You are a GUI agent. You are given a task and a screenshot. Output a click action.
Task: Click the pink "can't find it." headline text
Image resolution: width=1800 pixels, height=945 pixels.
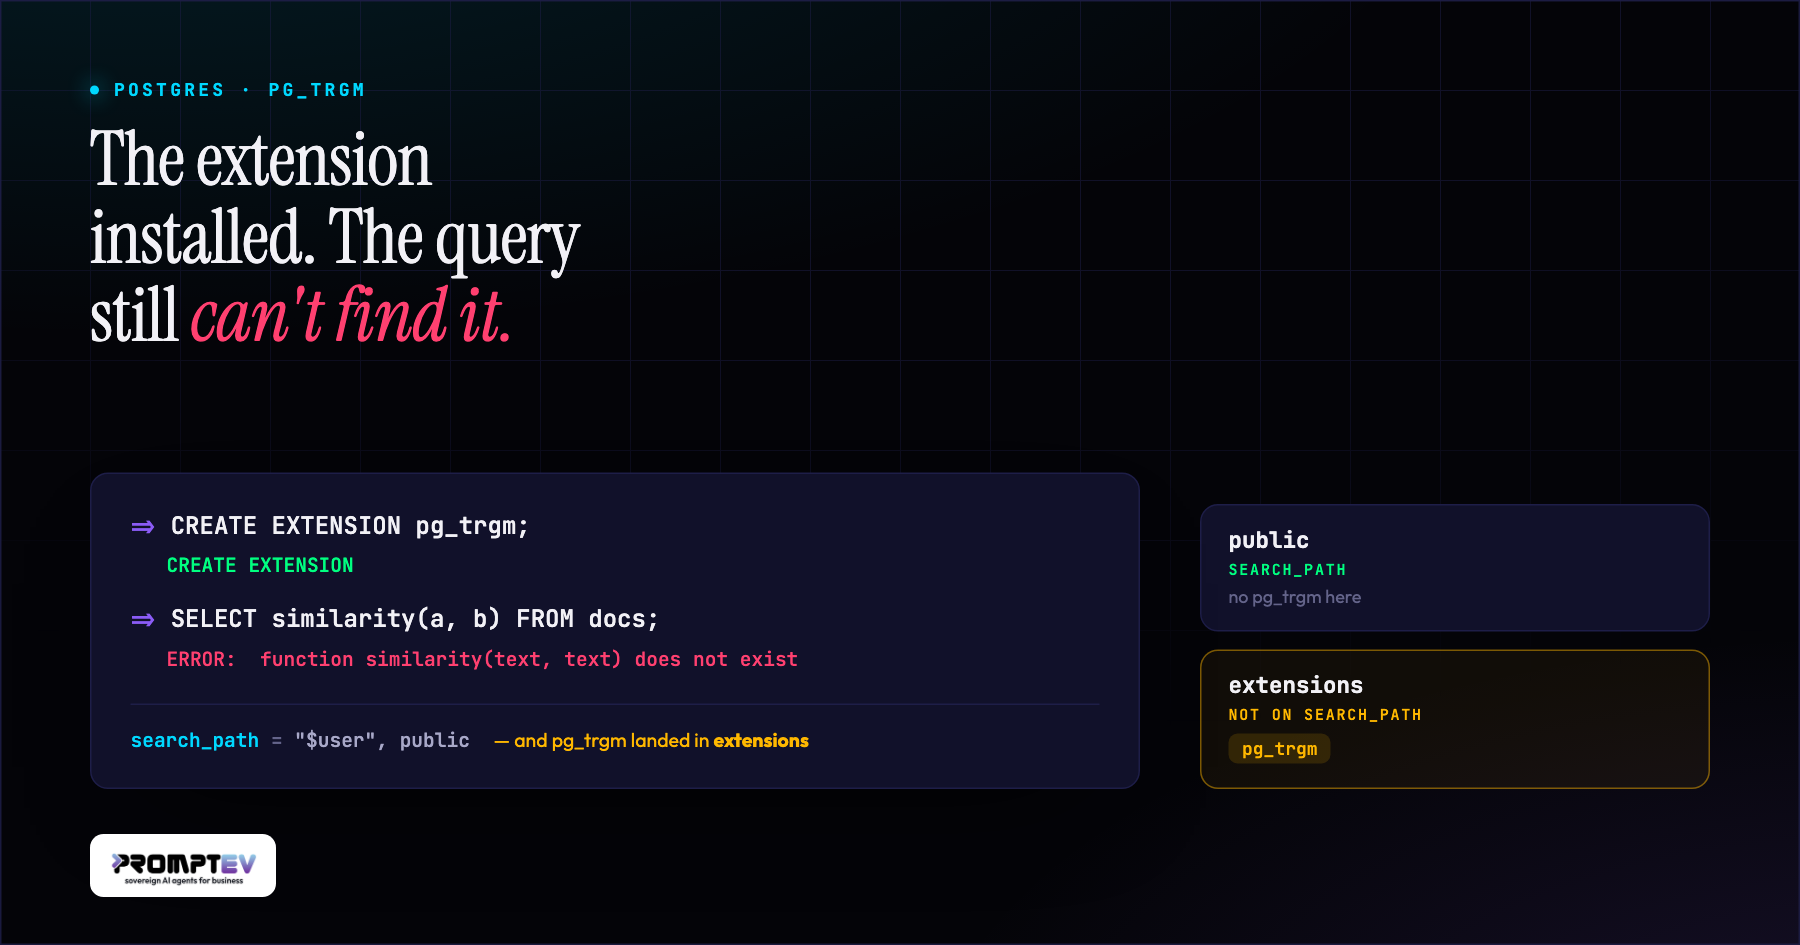[x=351, y=316]
